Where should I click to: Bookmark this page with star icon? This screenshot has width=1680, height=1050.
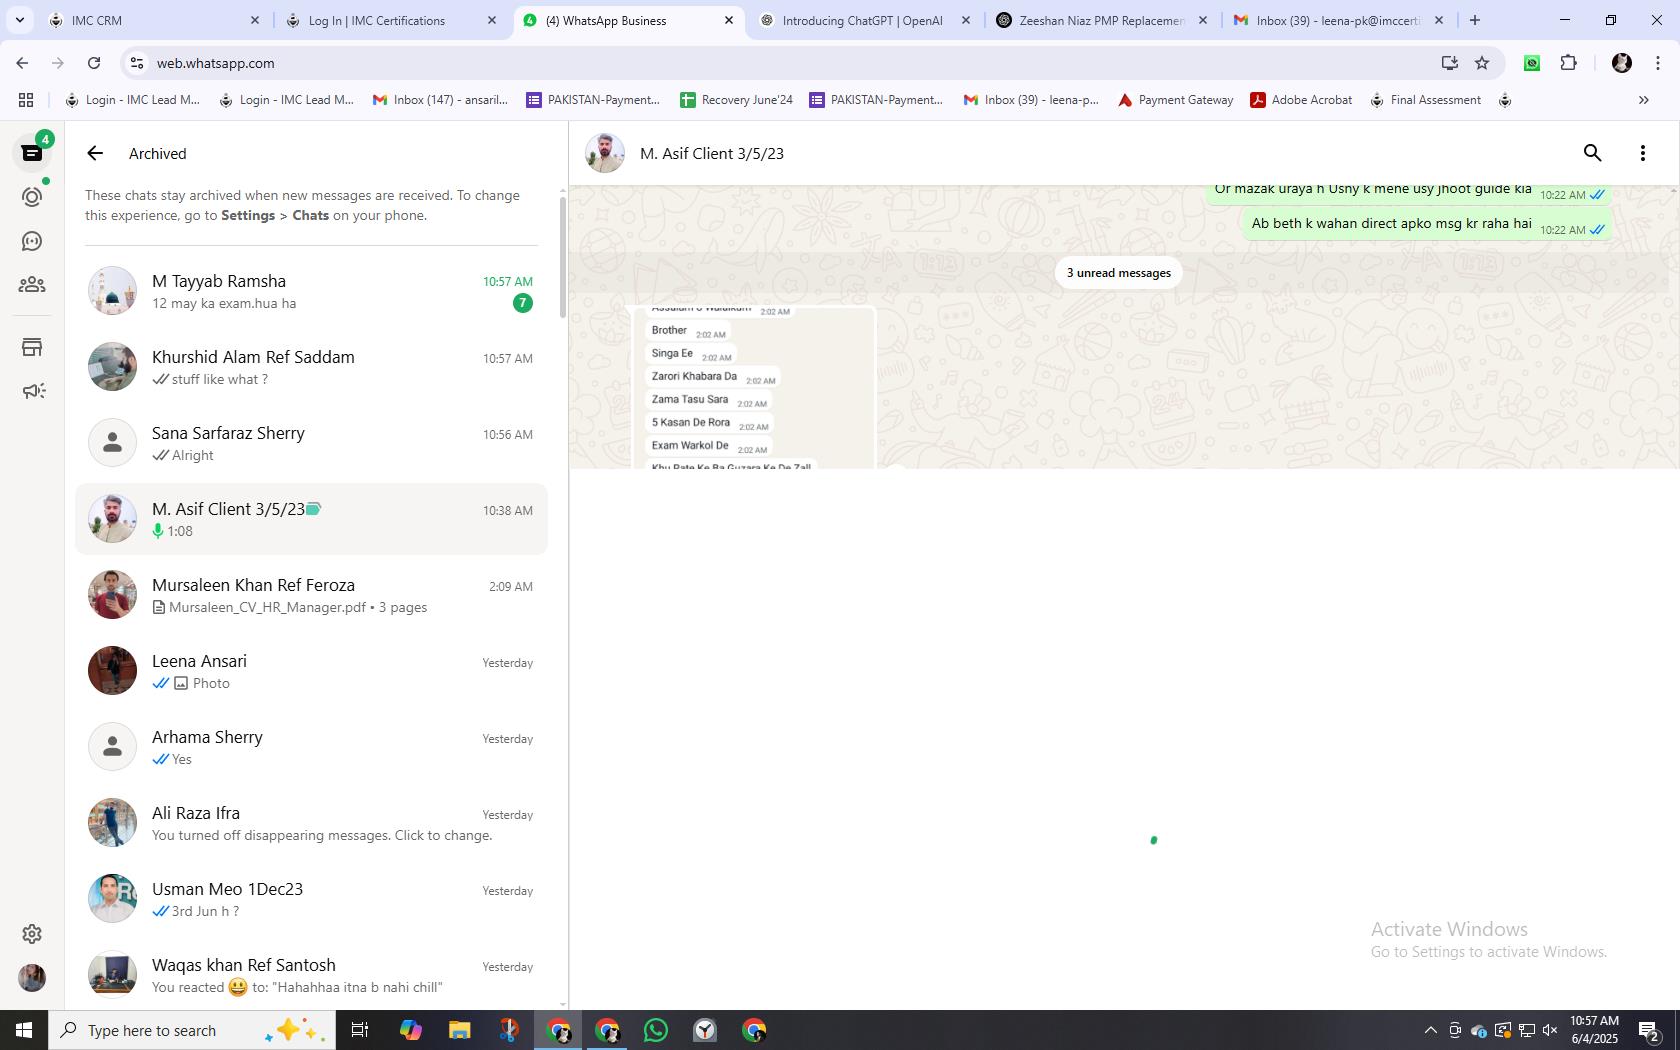pyautogui.click(x=1482, y=63)
